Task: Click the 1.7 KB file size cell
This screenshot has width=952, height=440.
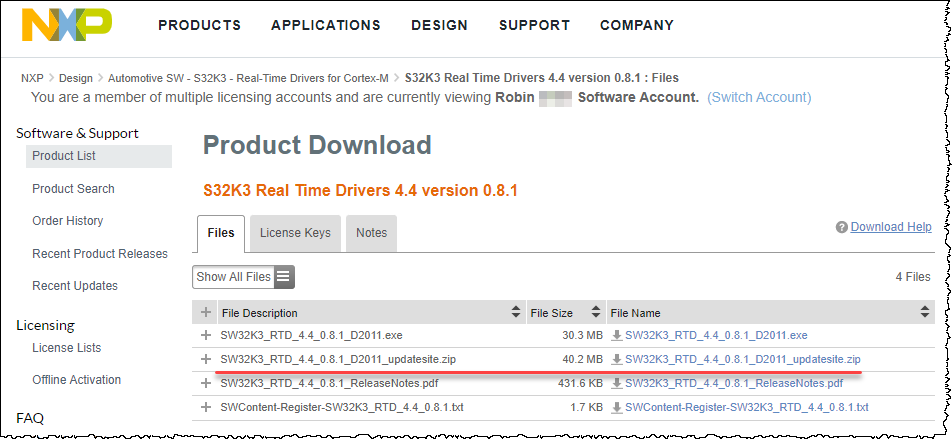Action: pyautogui.click(x=586, y=407)
